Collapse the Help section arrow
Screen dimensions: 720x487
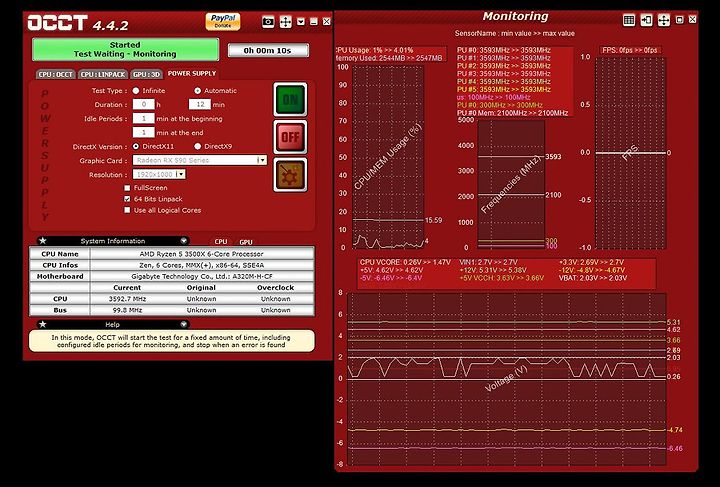184,325
